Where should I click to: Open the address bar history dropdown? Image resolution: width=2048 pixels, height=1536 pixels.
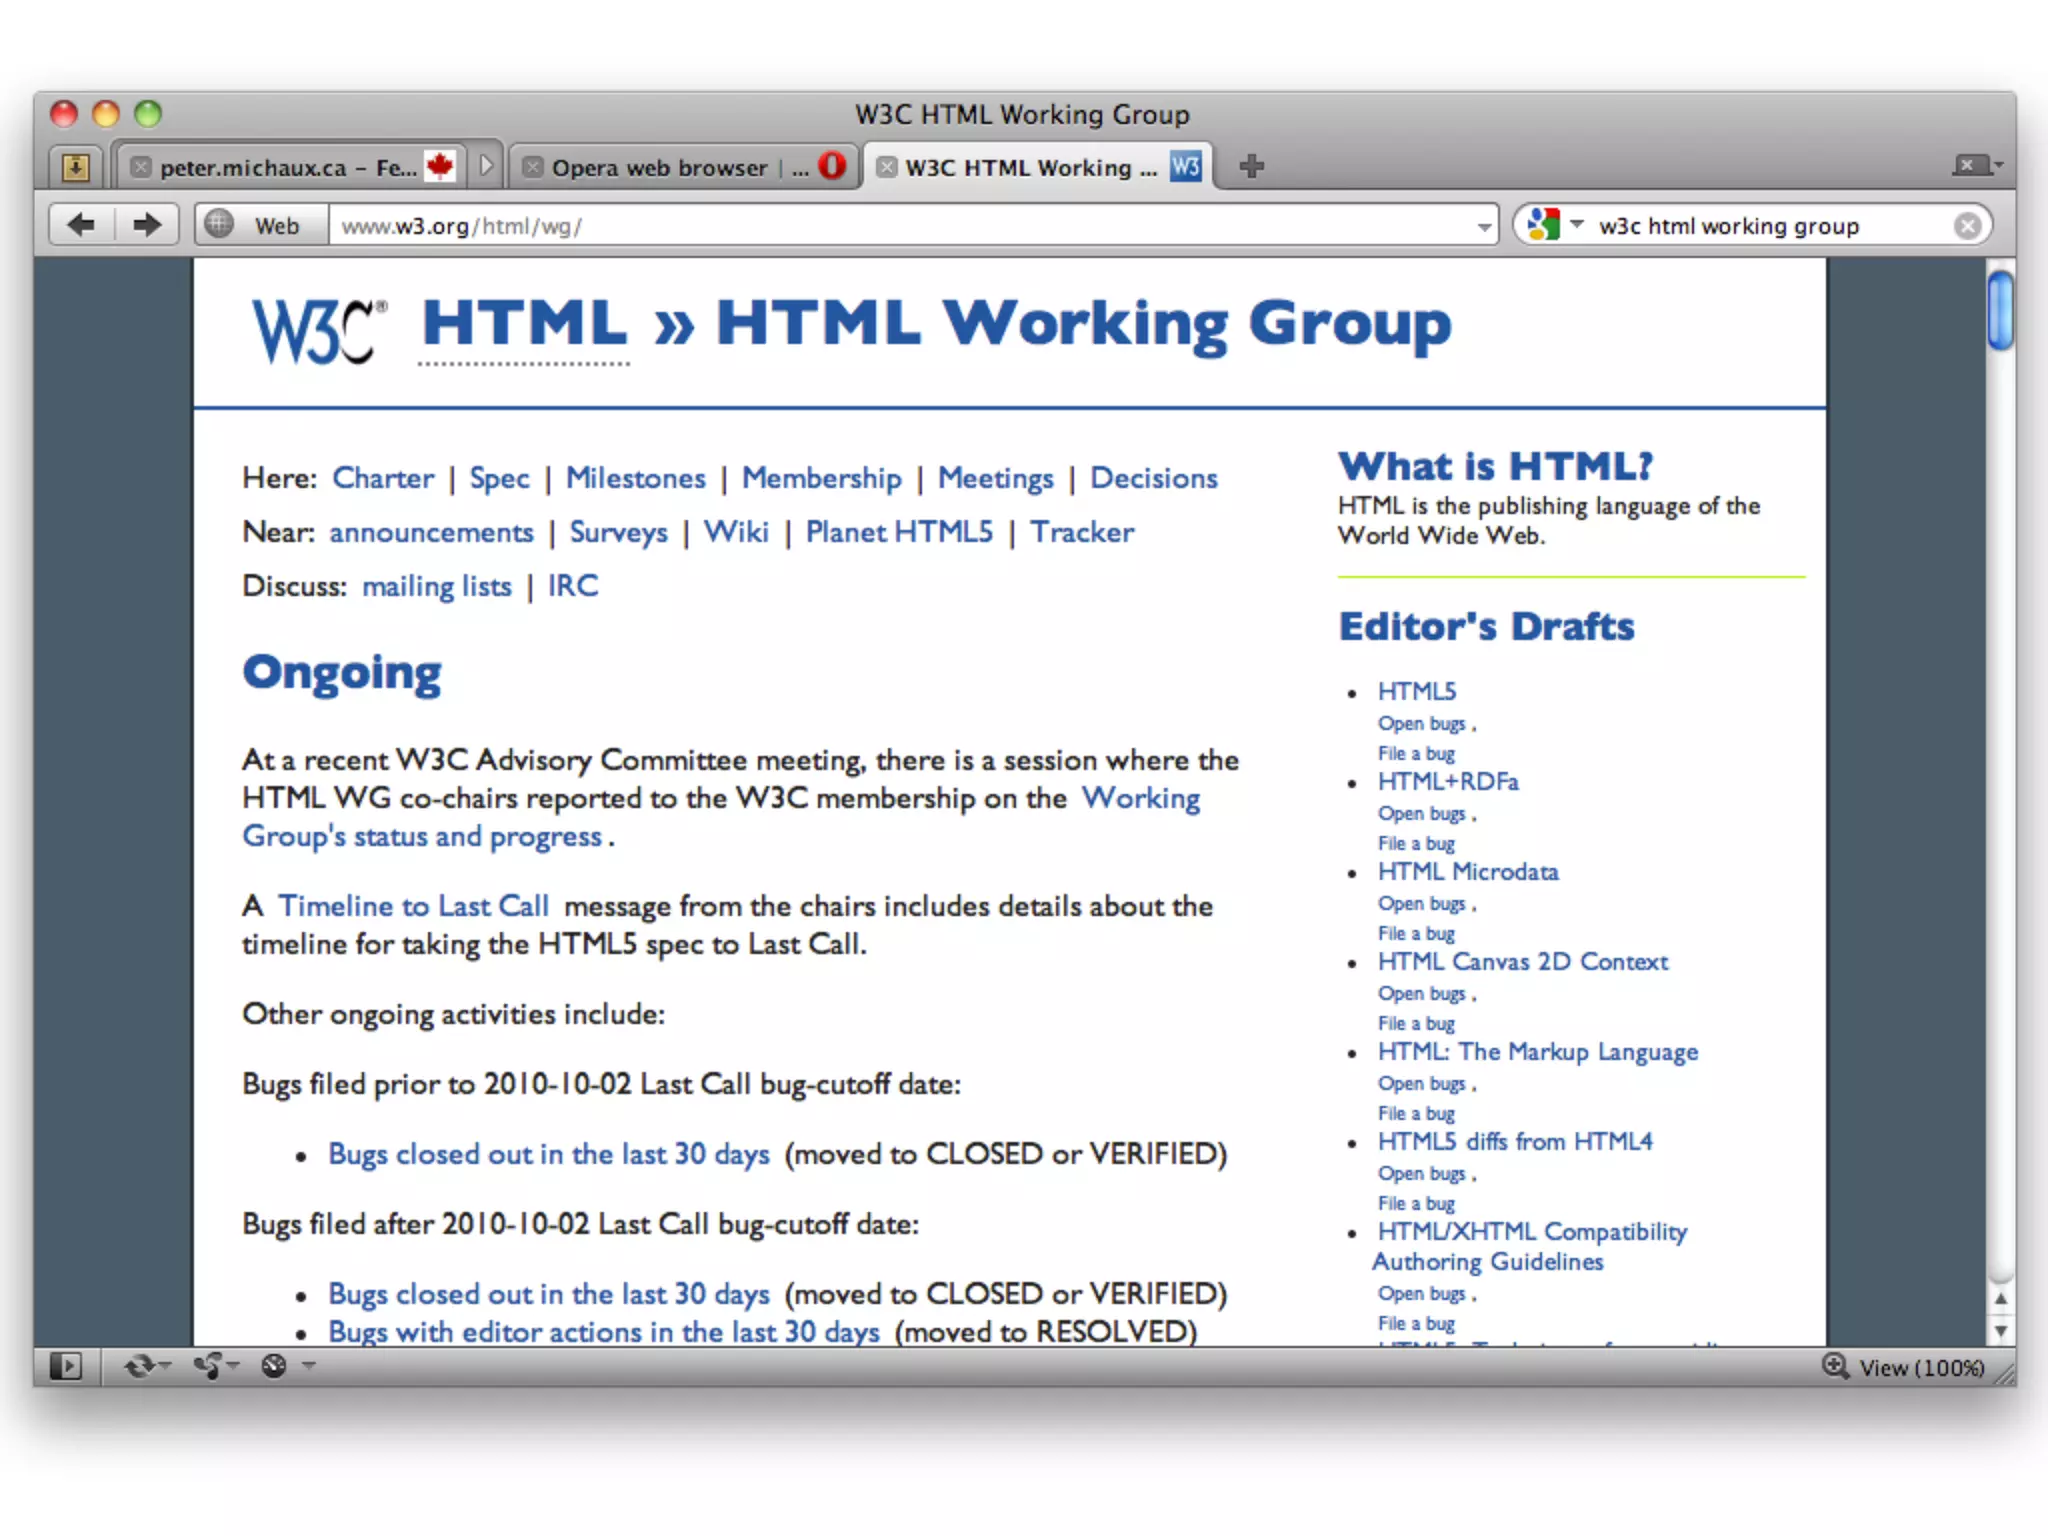point(1484,227)
